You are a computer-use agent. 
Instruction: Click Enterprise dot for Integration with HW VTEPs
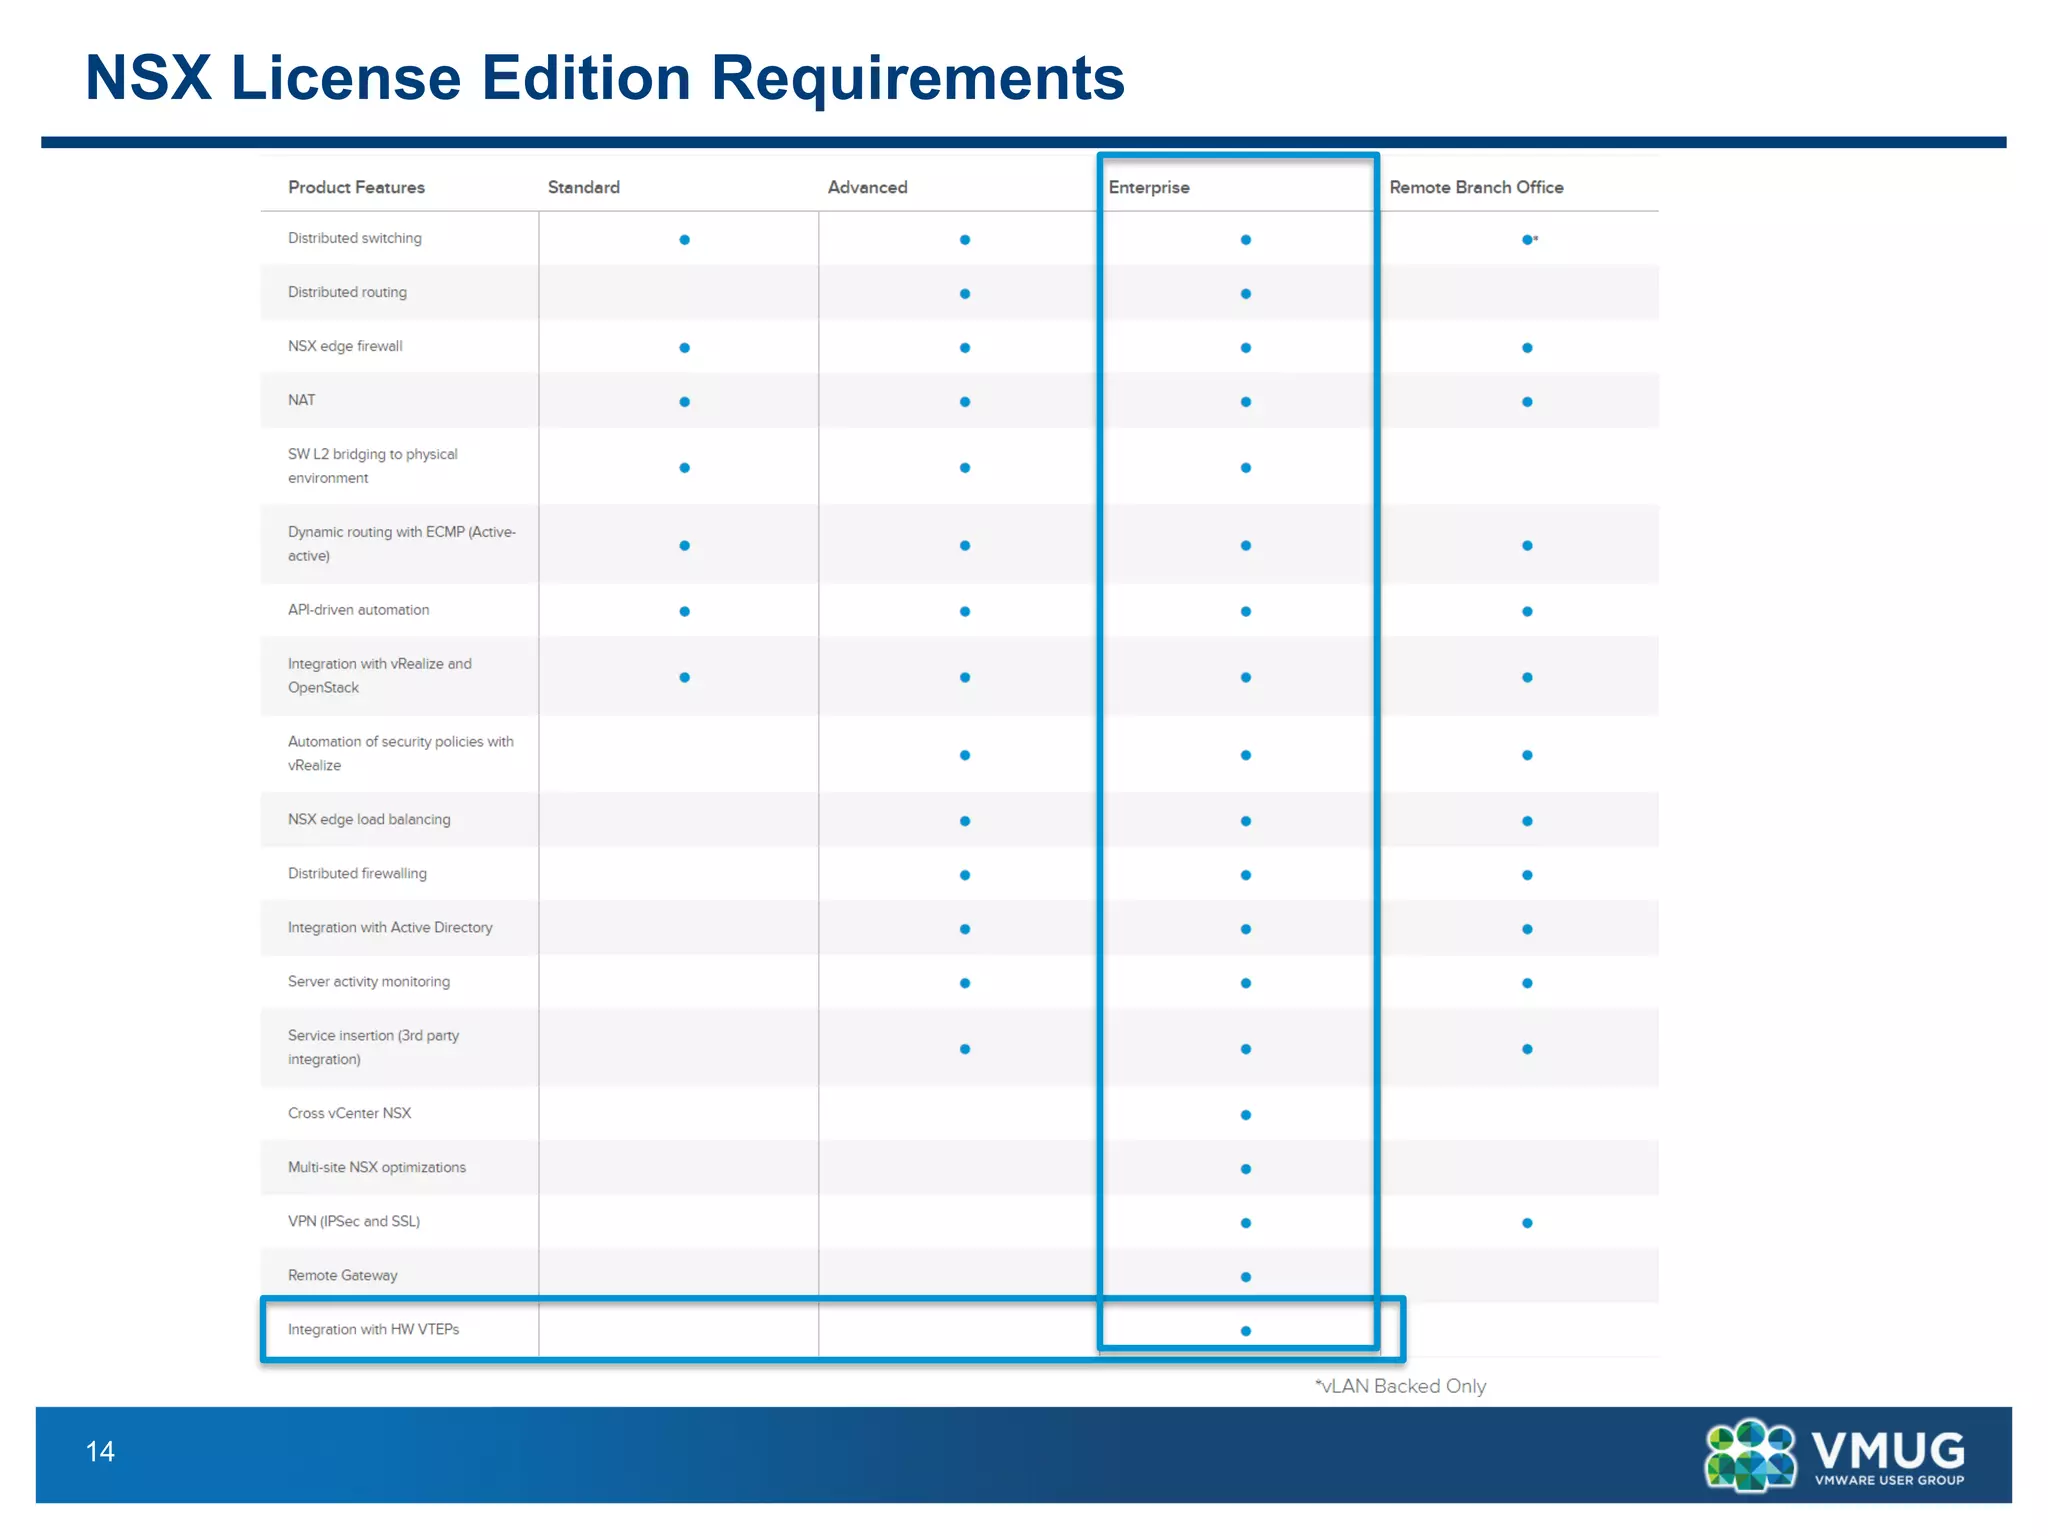[1246, 1332]
